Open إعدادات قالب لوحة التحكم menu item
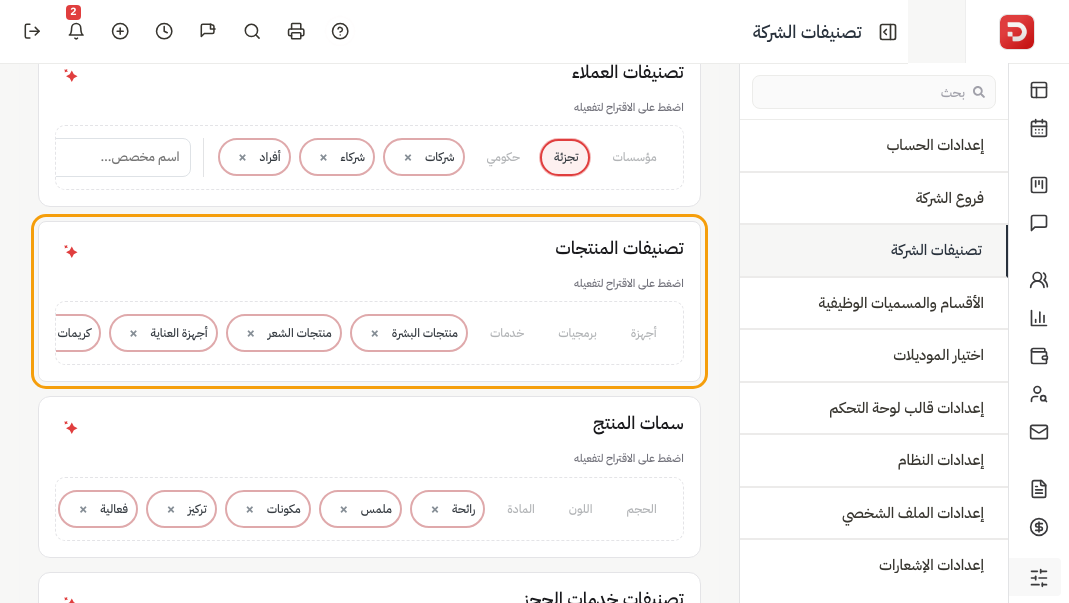The height and width of the screenshot is (603, 1069). pyautogui.click(x=873, y=408)
